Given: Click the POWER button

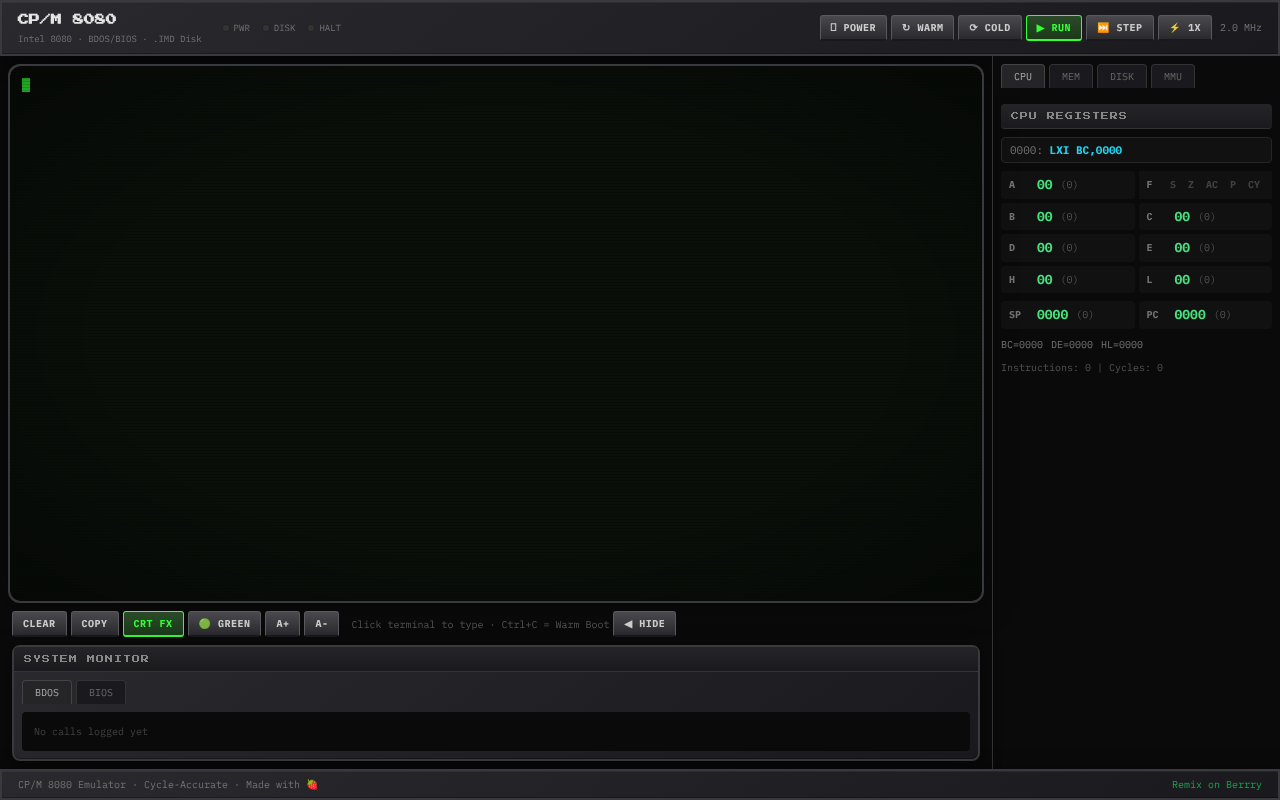Looking at the screenshot, I should point(853,28).
